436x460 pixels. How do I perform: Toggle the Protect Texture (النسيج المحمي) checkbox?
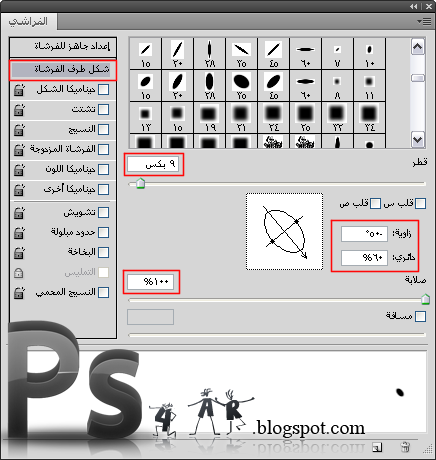(x=104, y=292)
